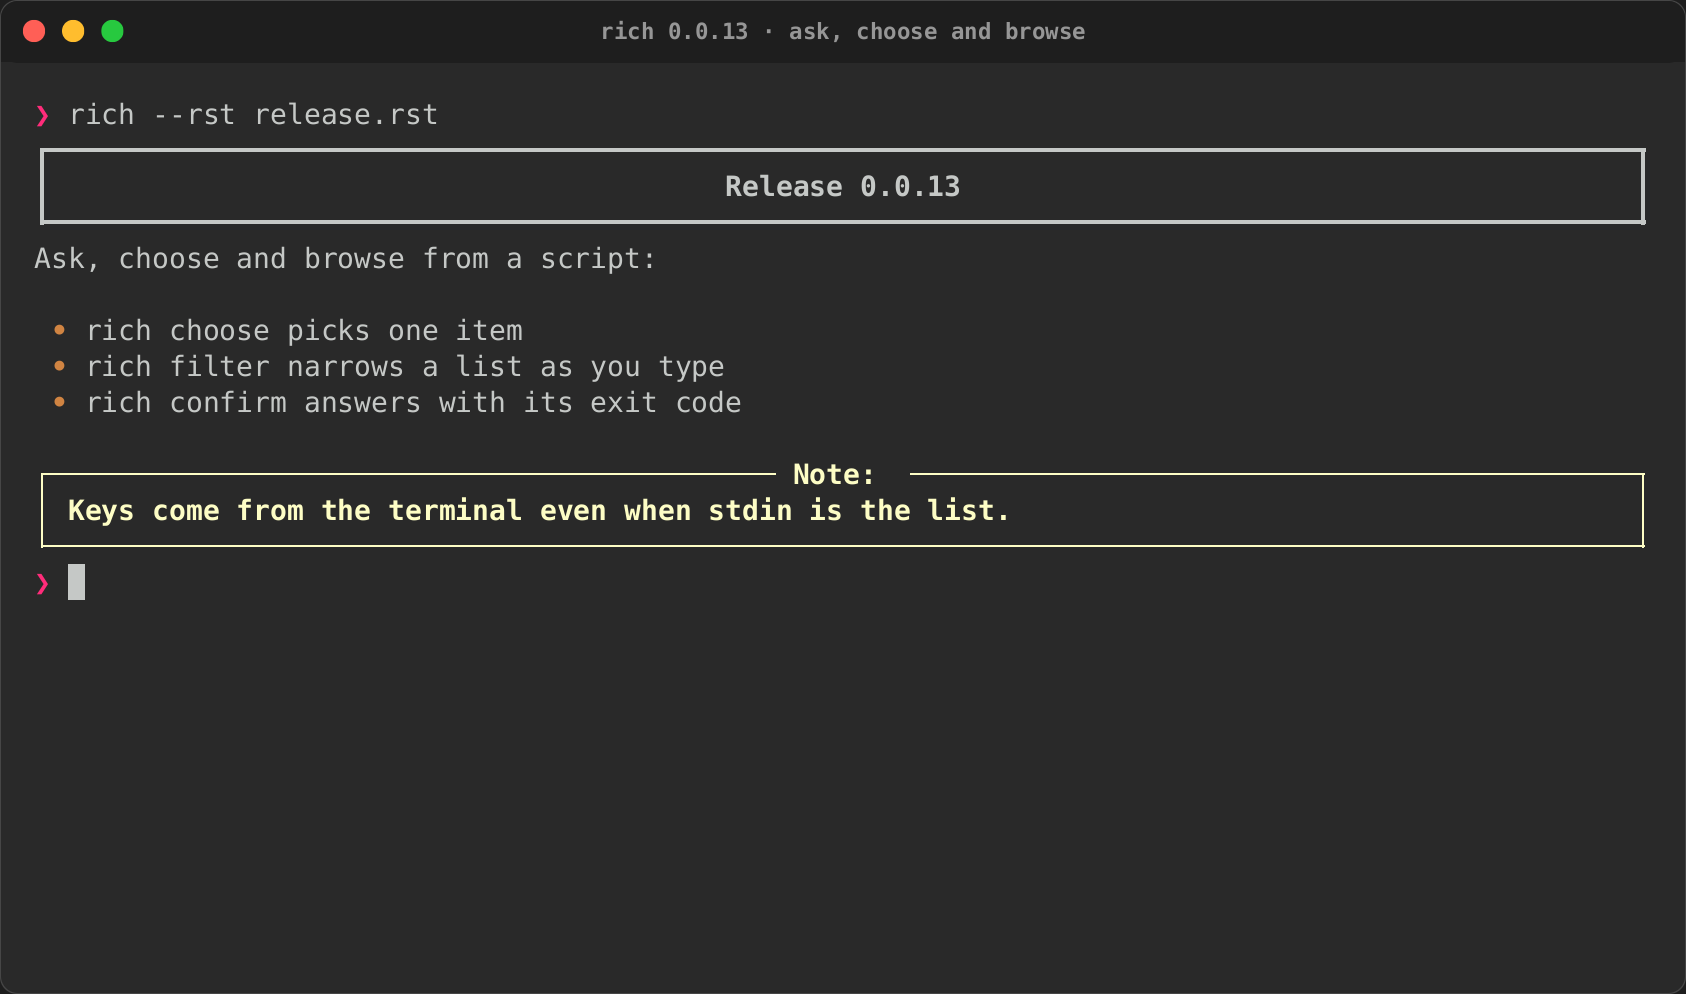Click the pink prompt arrow before 'rich --rst'
The image size is (1686, 994).
[x=43, y=116]
